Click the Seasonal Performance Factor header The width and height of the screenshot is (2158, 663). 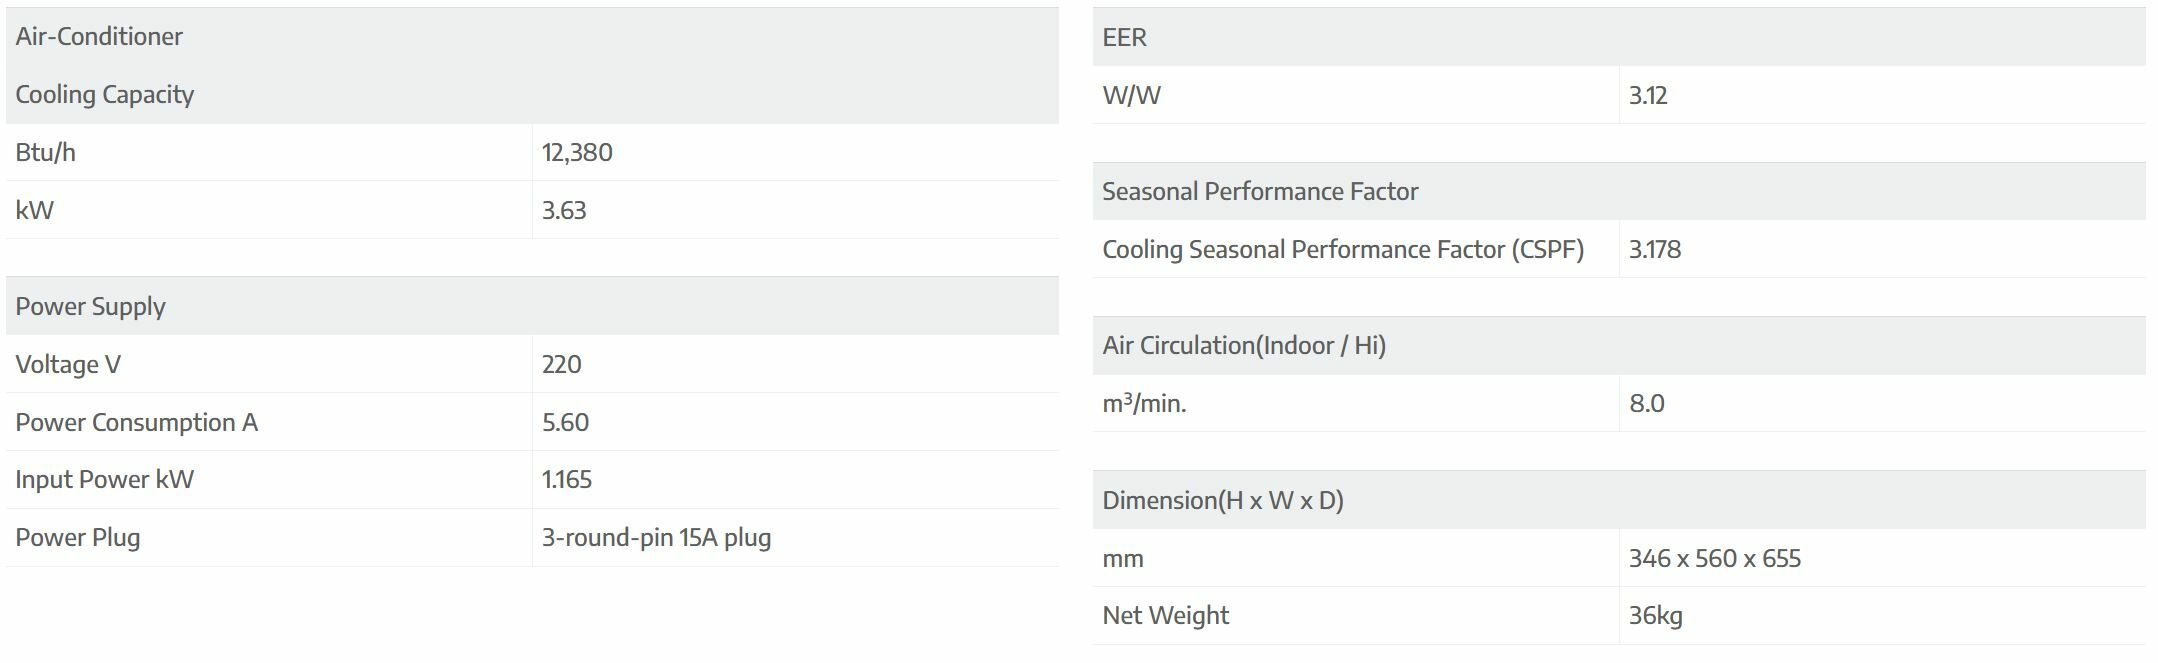[1260, 192]
